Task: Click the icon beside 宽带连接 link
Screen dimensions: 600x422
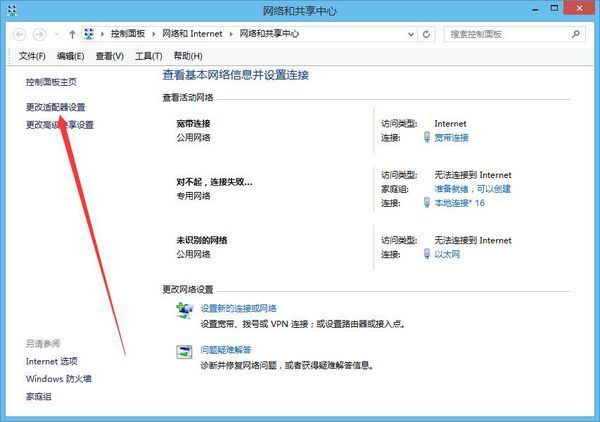Action: pyautogui.click(x=427, y=137)
